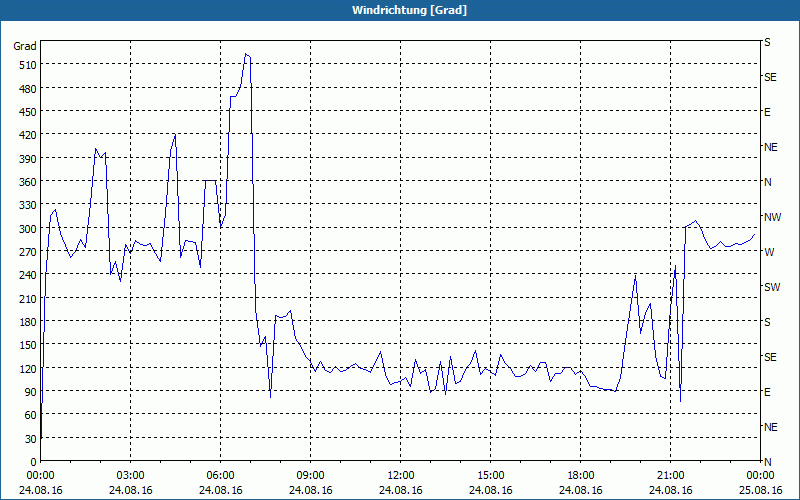
Task: Click the 24.08.16 date under 21:00
Action: tap(670, 490)
